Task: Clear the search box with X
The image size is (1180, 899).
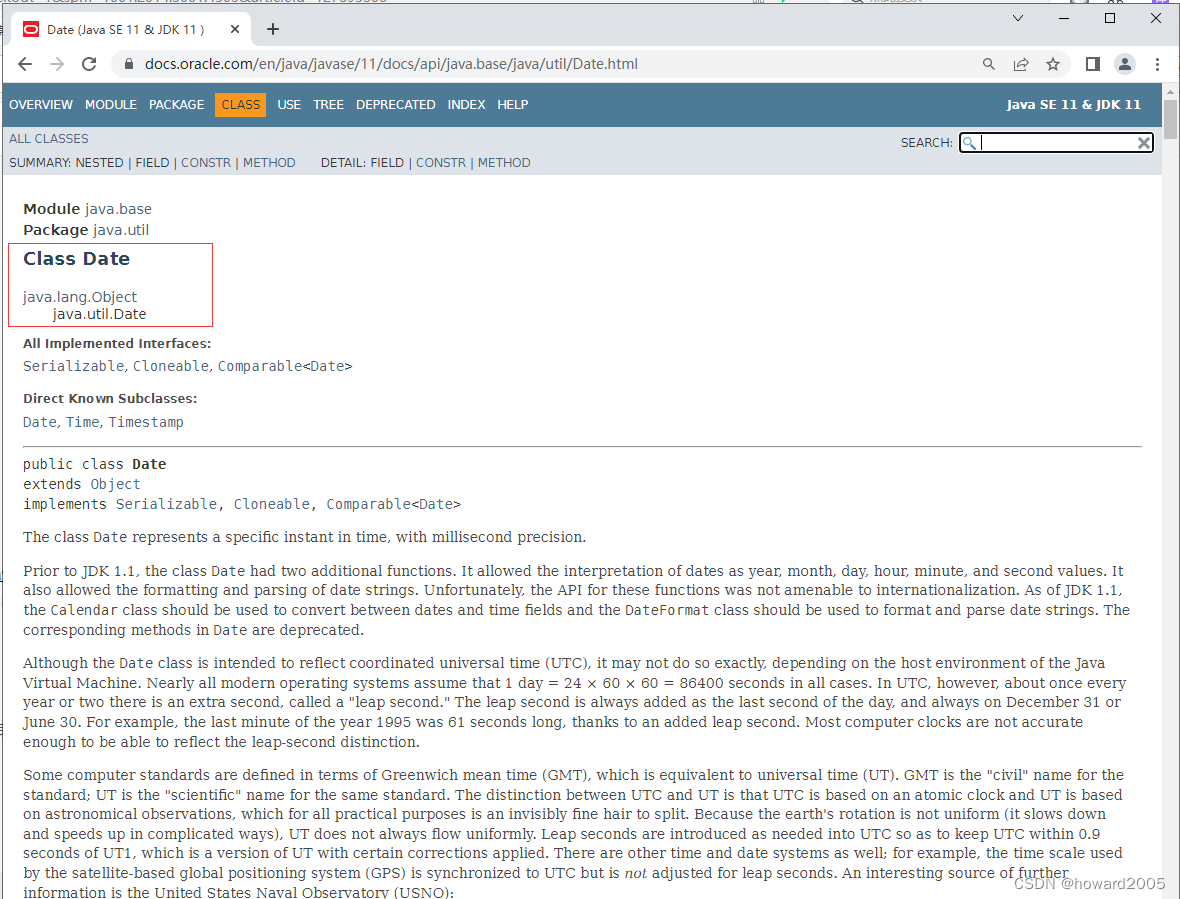Action: coord(1144,143)
